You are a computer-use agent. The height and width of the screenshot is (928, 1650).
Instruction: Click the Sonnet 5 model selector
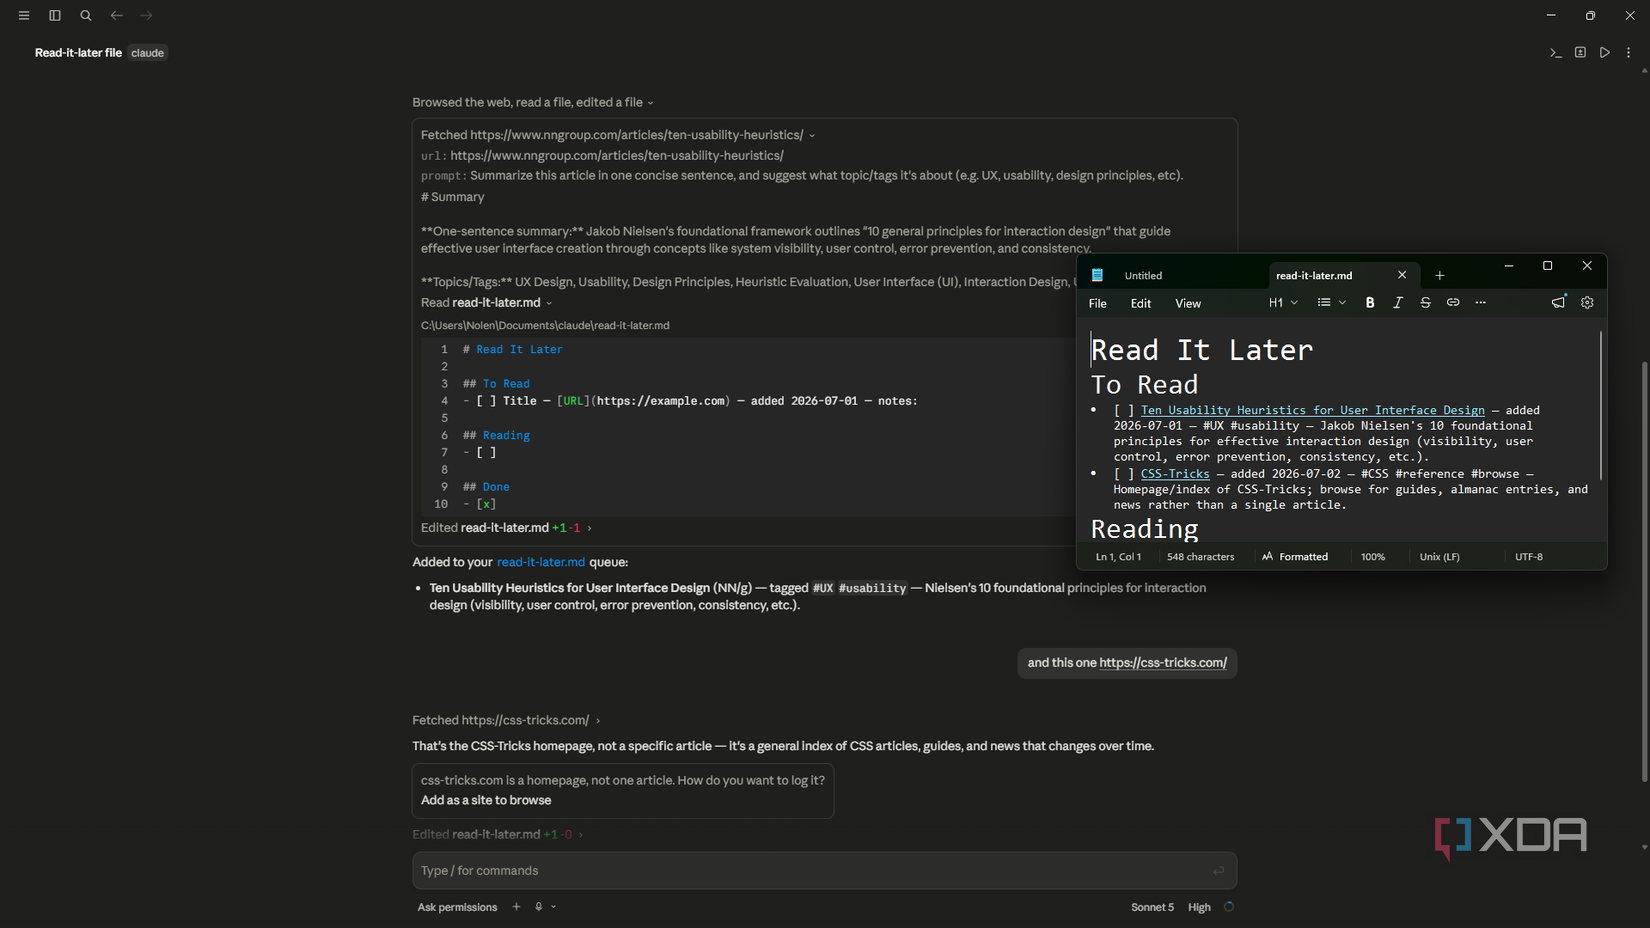point(1152,907)
